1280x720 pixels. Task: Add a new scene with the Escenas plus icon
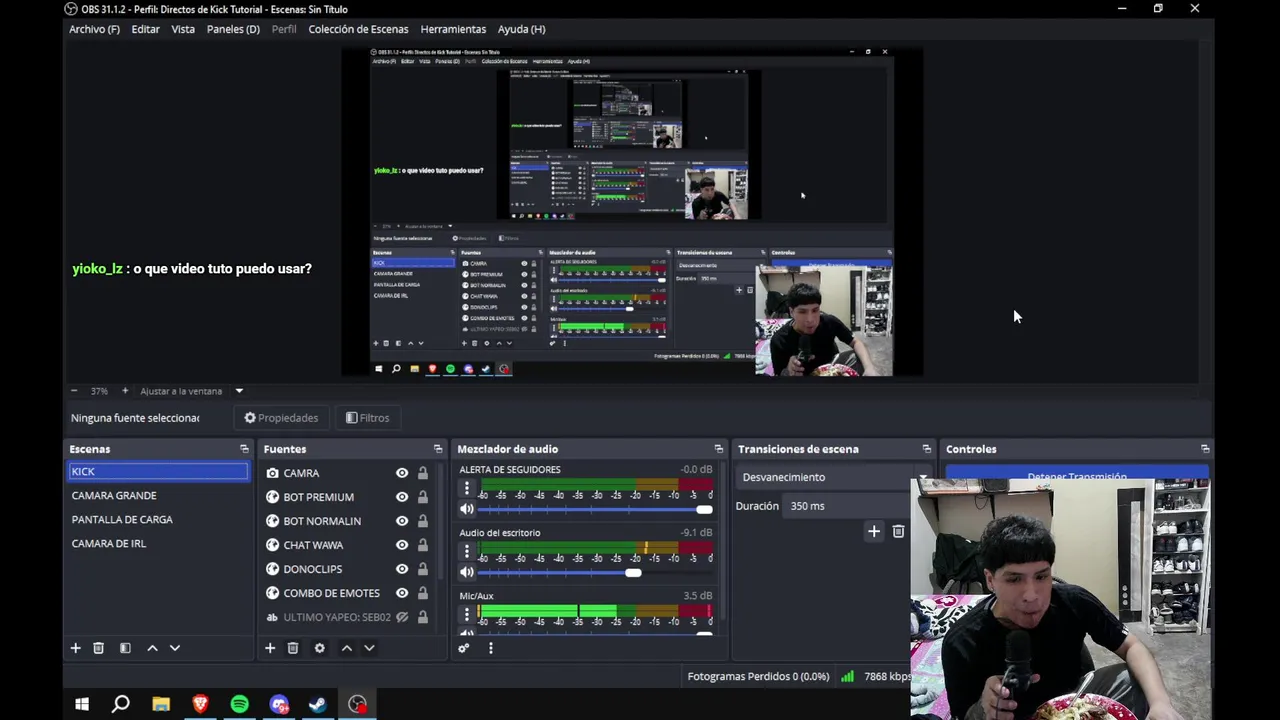click(x=75, y=648)
